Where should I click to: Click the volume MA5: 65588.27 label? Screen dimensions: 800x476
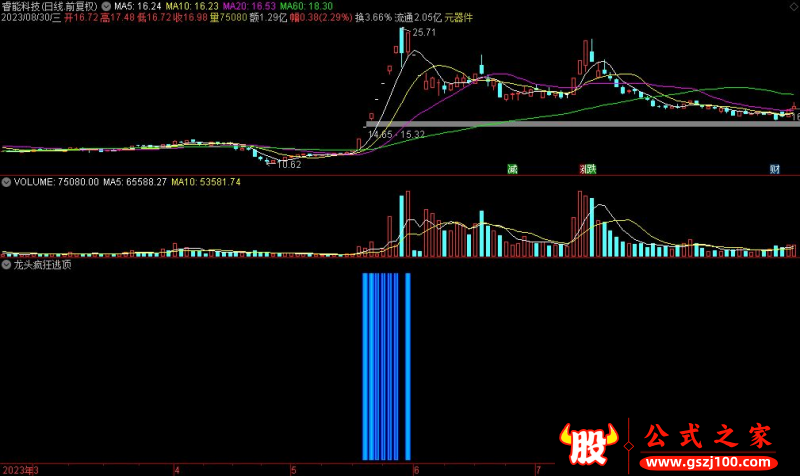135,182
